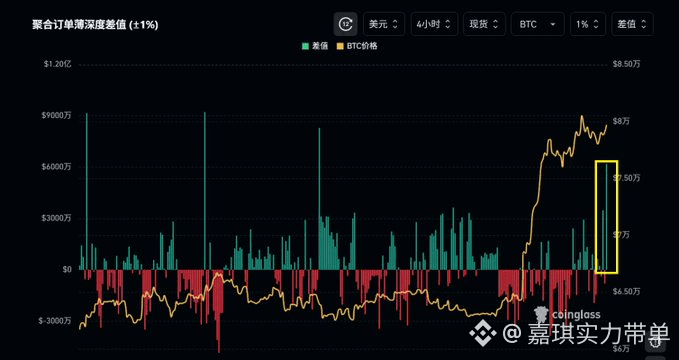The height and width of the screenshot is (360, 679).
Task: Click the $8万 right price axis label
Action: click(621, 121)
